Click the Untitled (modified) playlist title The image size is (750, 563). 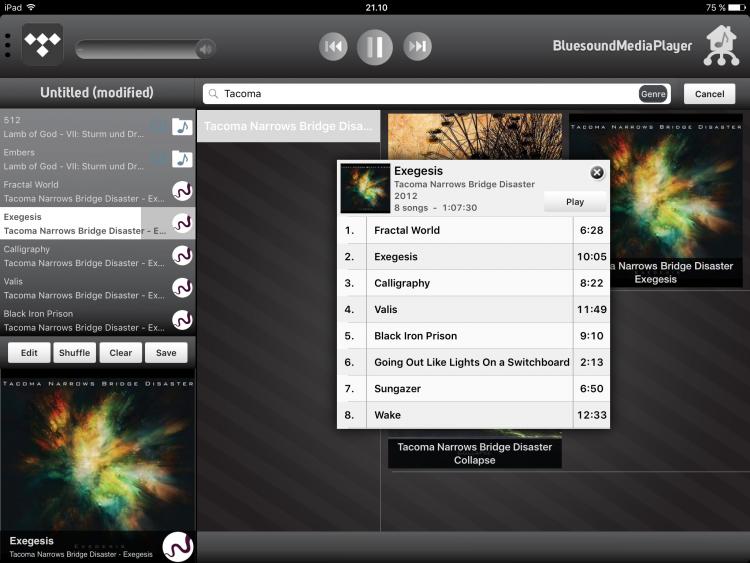tap(97, 93)
